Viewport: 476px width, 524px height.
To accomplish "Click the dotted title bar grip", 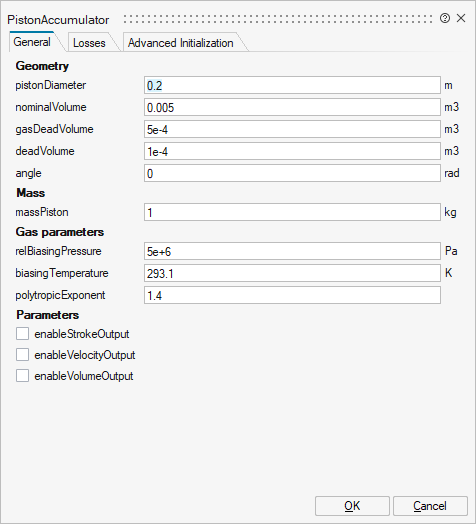I will 278,19.
